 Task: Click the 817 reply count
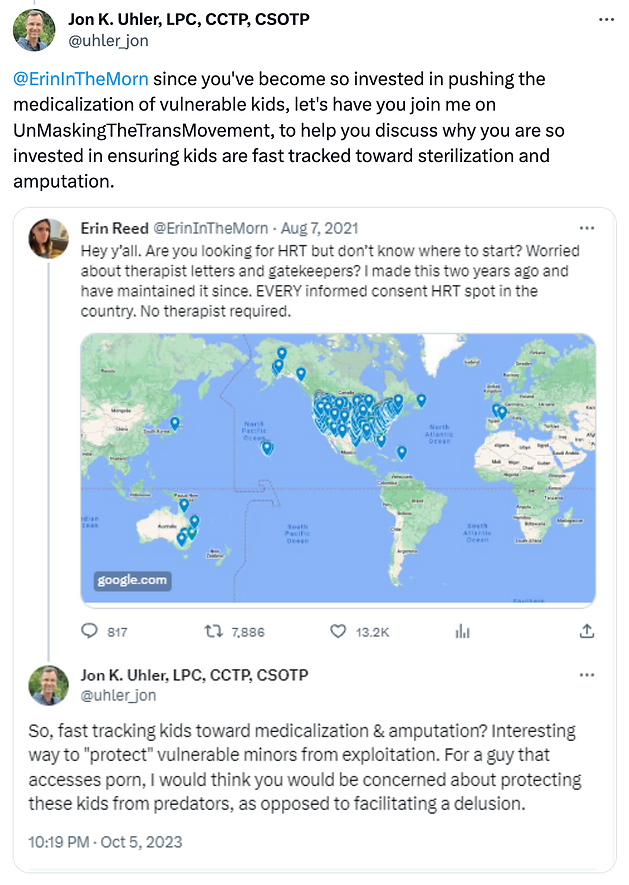pyautogui.click(x=119, y=631)
